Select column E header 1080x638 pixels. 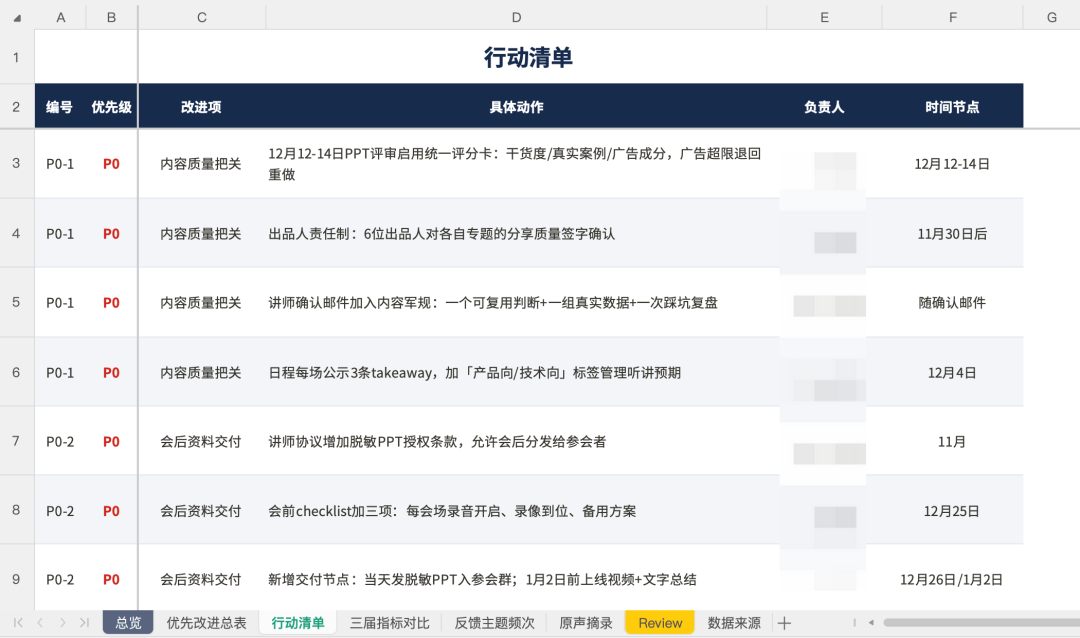(x=824, y=17)
